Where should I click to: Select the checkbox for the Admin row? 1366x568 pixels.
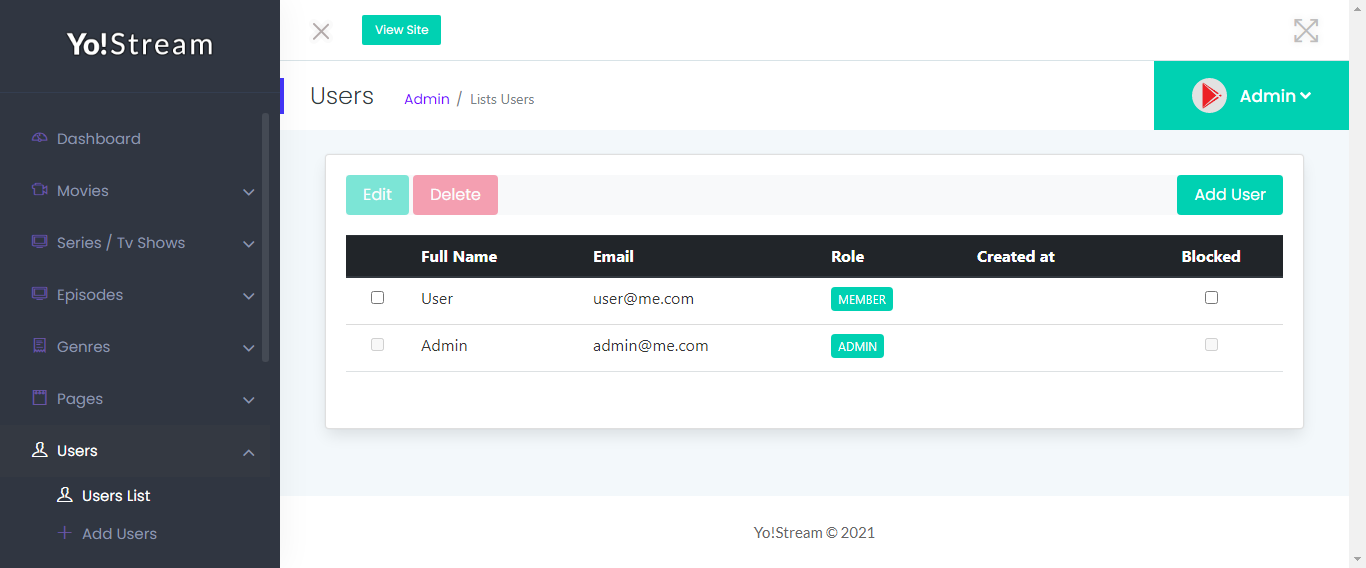pos(377,345)
